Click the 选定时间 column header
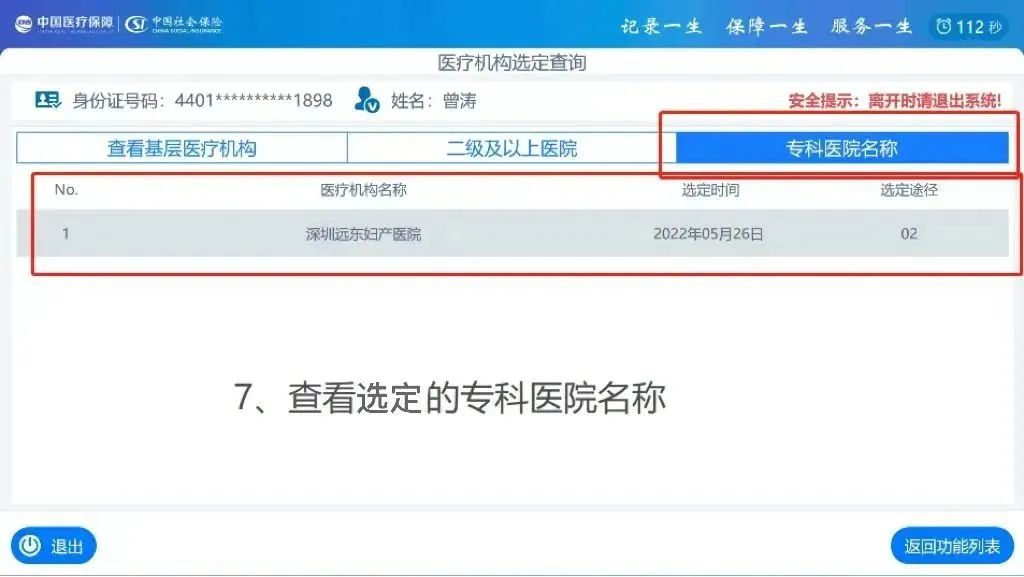 click(x=711, y=190)
